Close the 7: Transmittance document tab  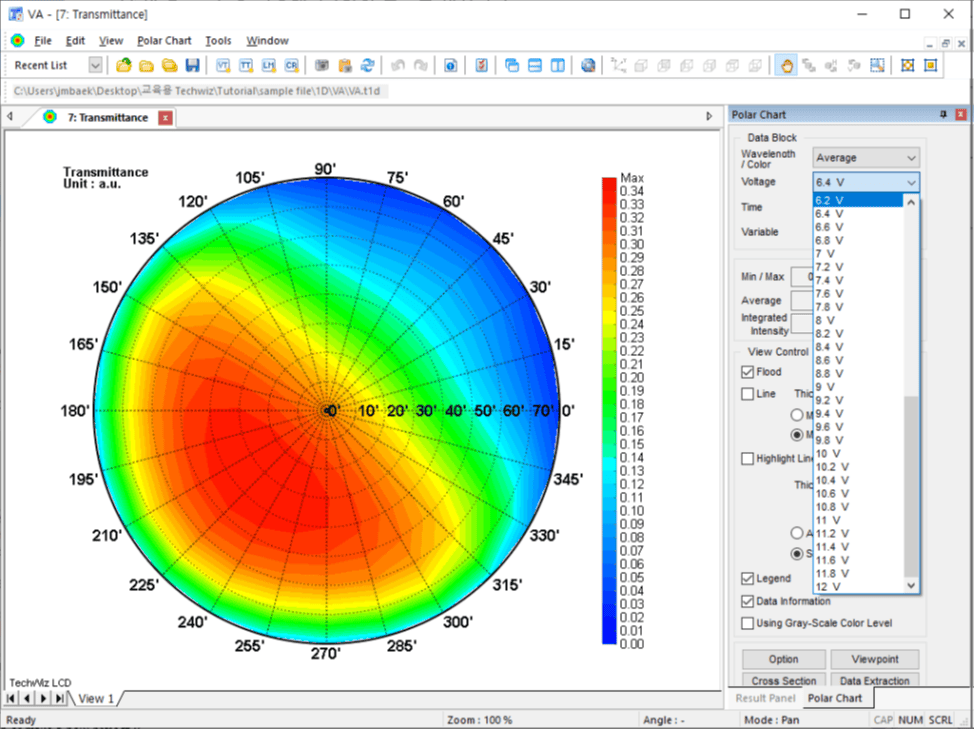pos(165,118)
